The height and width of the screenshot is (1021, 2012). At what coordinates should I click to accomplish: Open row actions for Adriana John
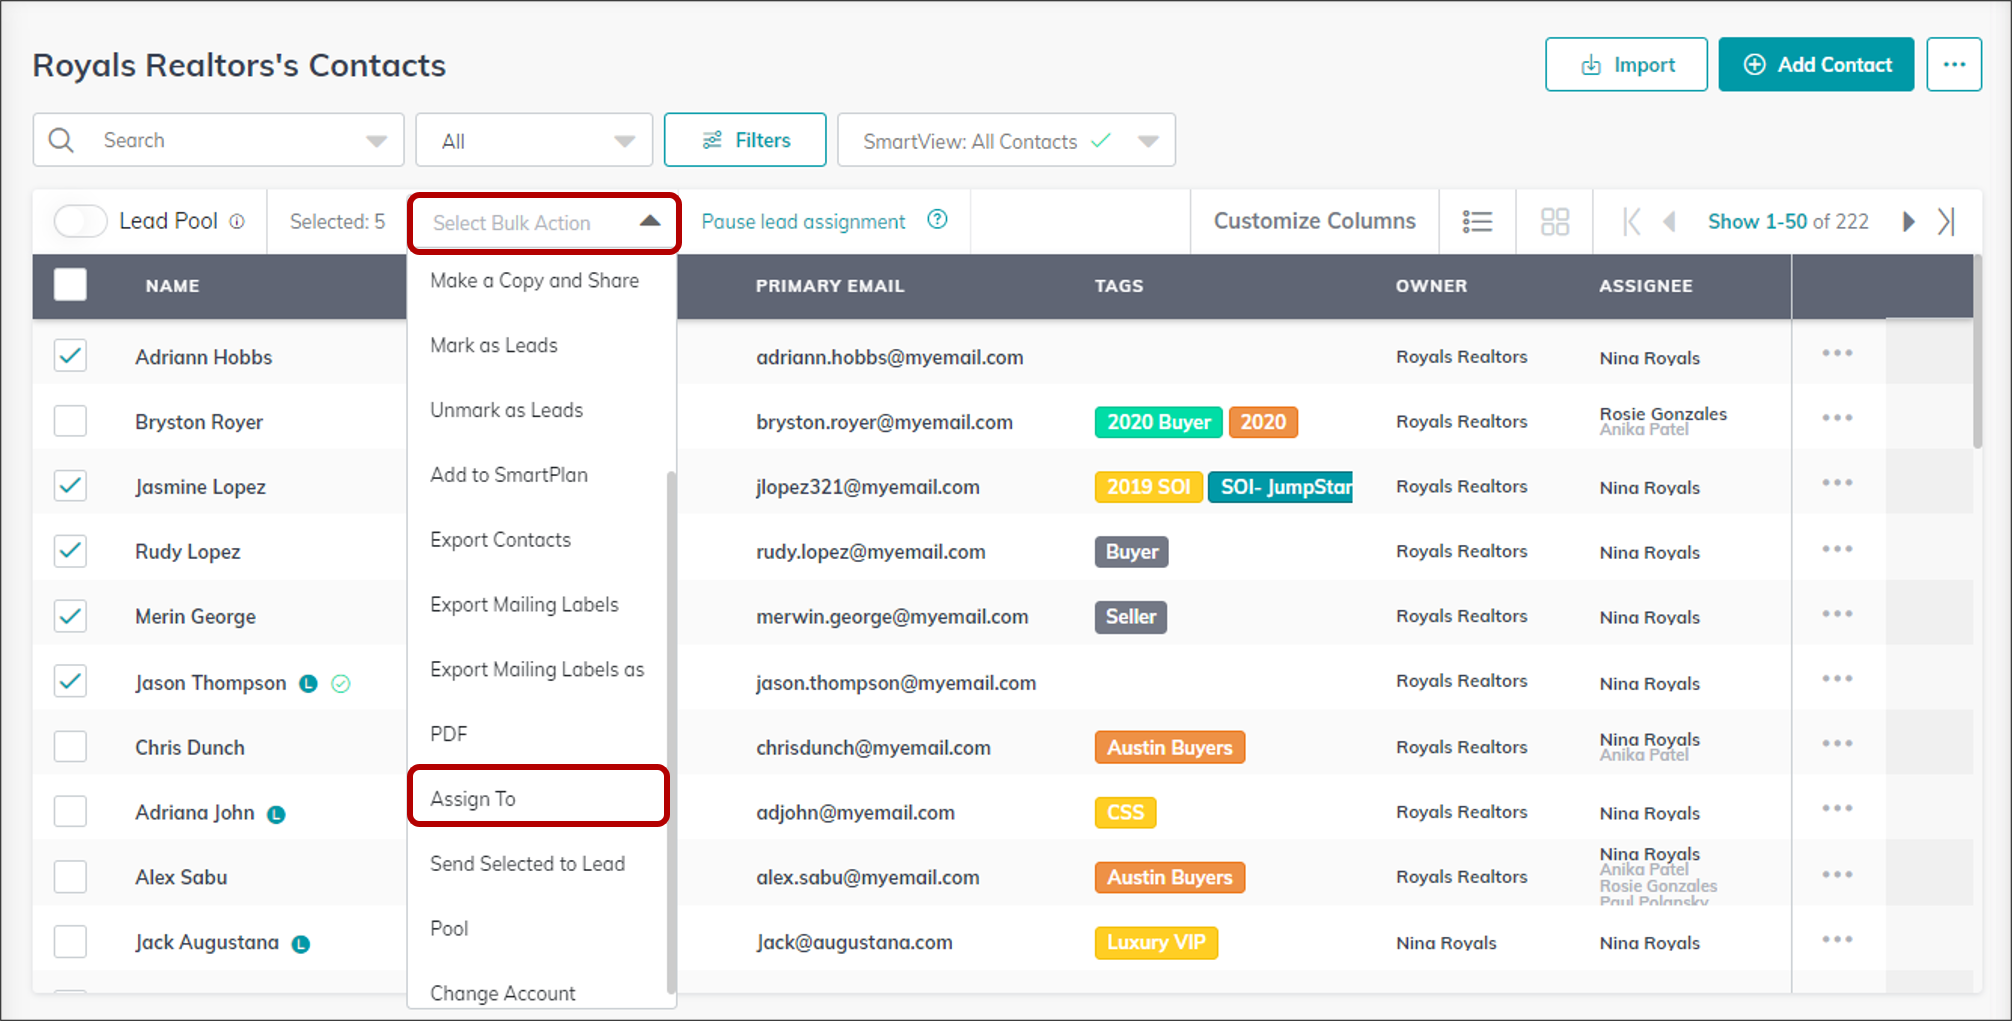click(x=1837, y=809)
